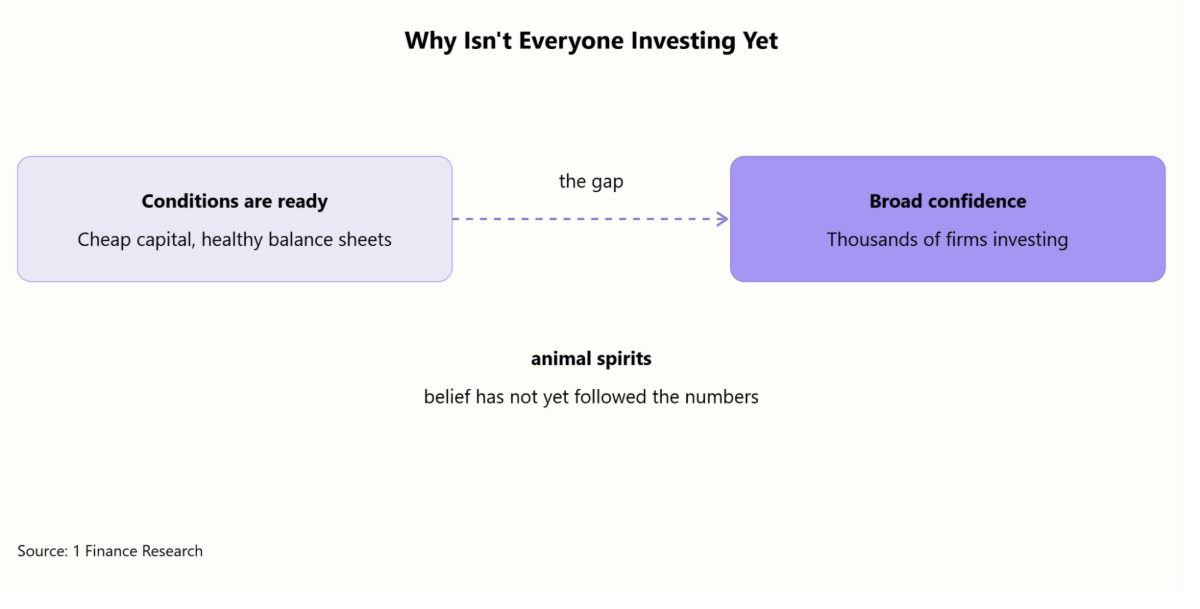
Task: Select the dashed connector line
Action: pyautogui.click(x=590, y=219)
